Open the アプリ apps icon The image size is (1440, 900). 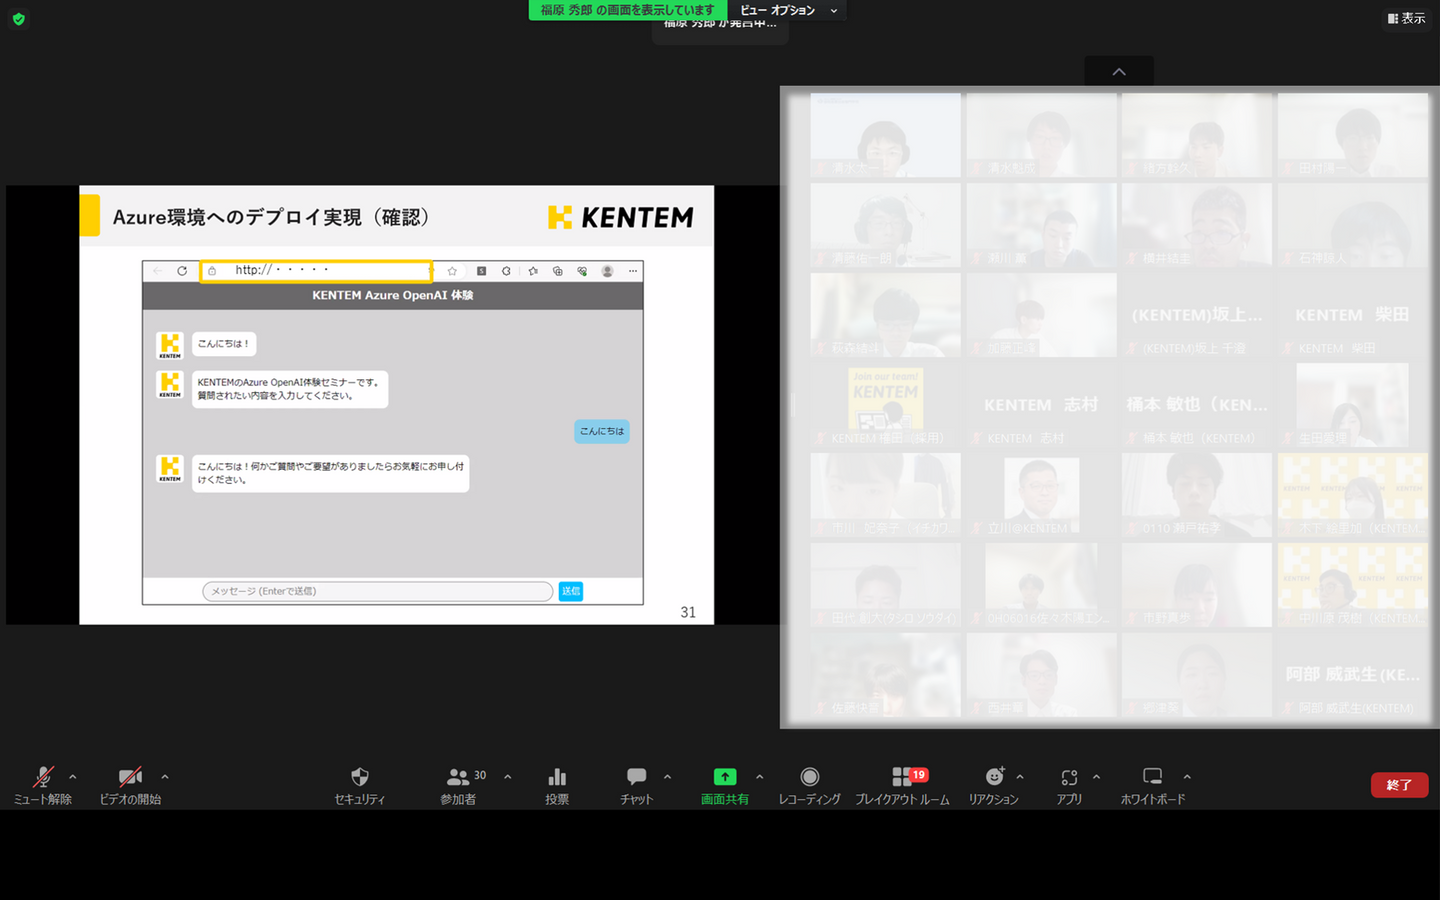pyautogui.click(x=1069, y=784)
